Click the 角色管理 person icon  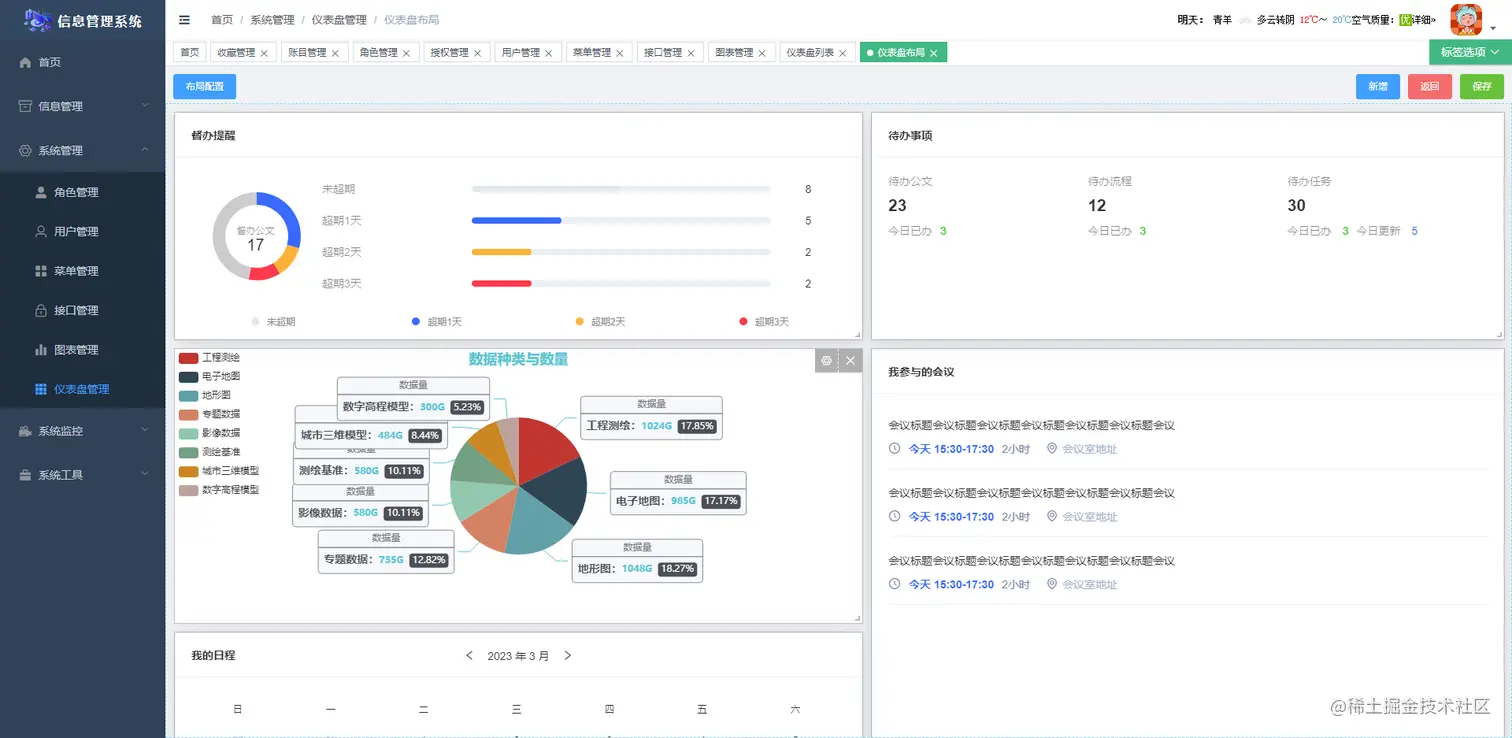(41, 192)
